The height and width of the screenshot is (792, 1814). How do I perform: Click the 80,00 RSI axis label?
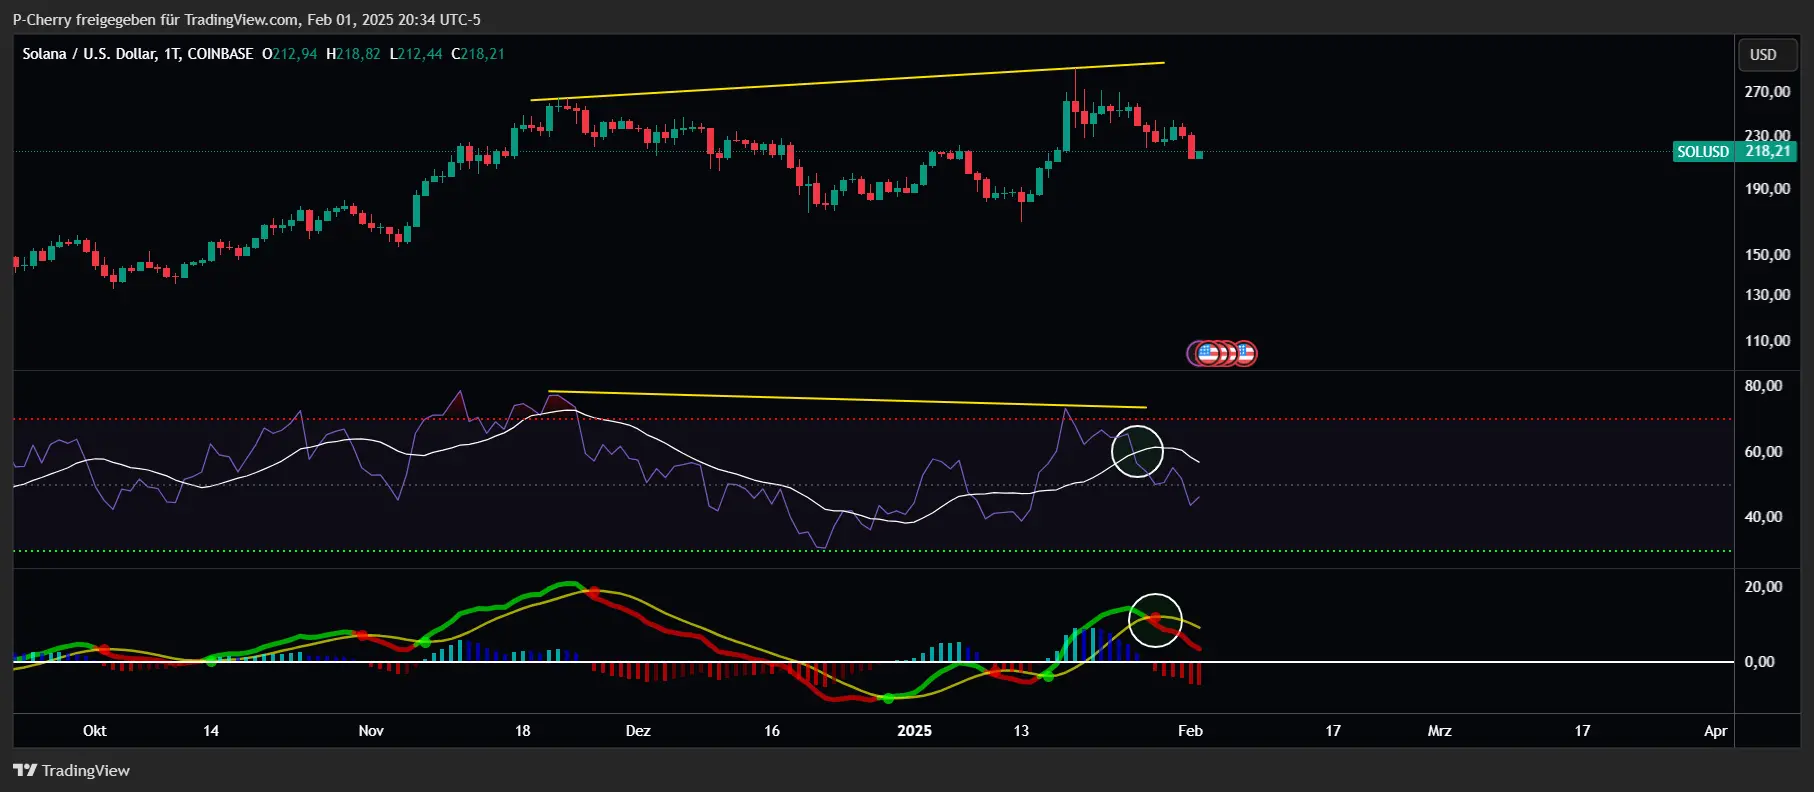[x=1763, y=386]
